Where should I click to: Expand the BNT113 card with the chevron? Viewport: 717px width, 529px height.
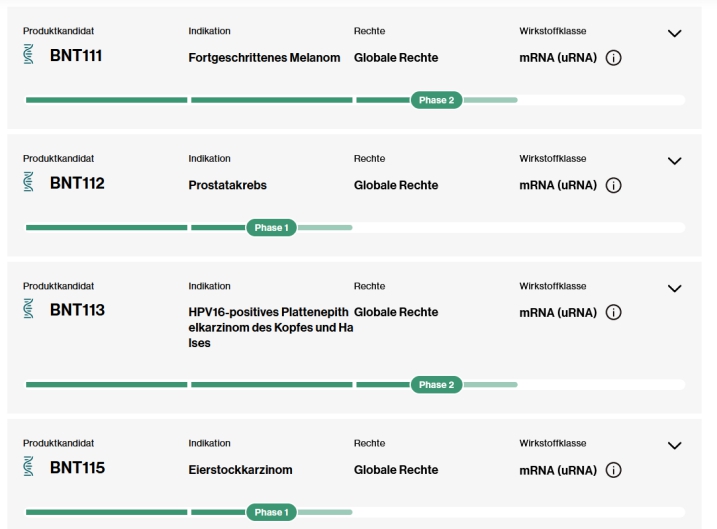point(674,288)
